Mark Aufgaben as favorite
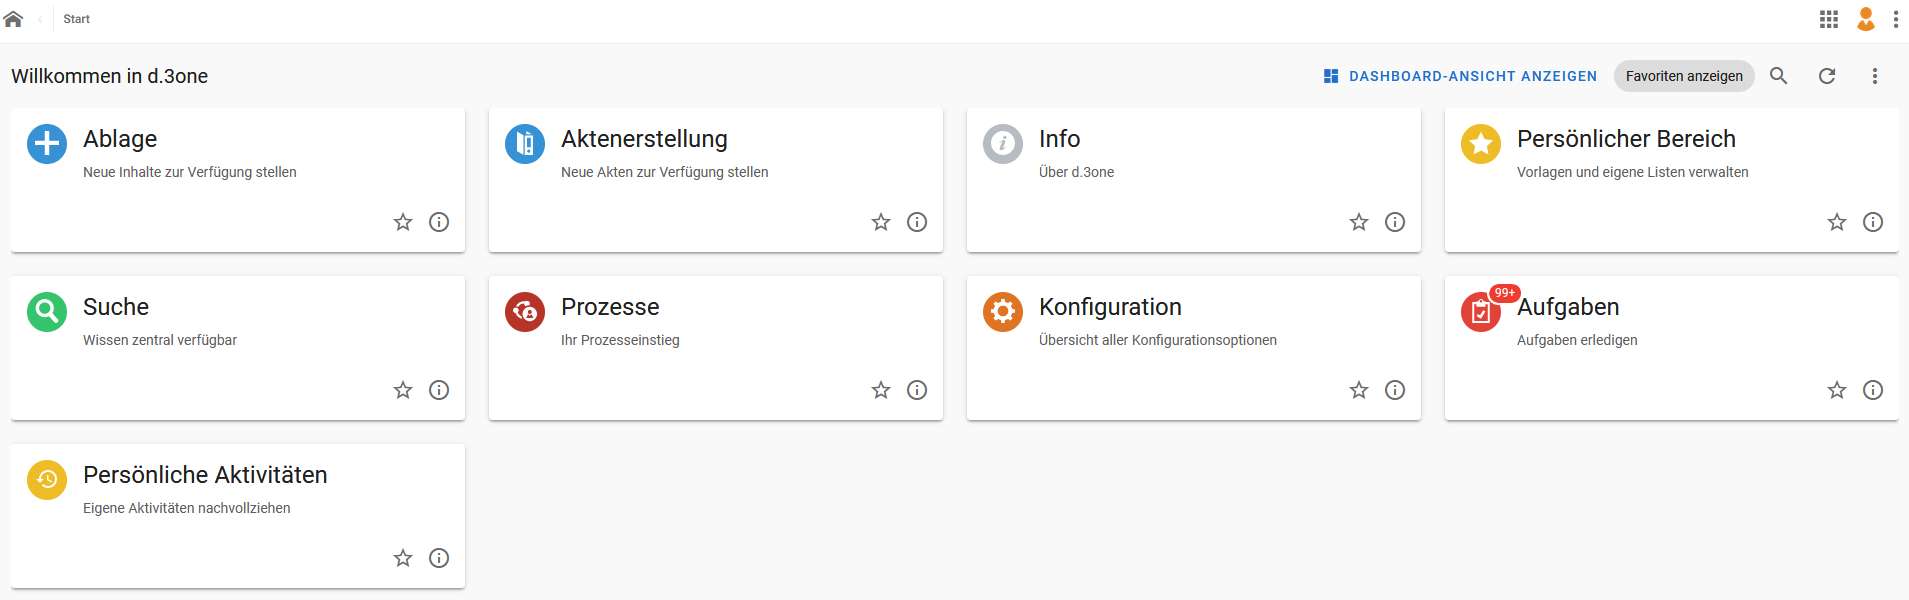The image size is (1909, 600). (x=1837, y=390)
